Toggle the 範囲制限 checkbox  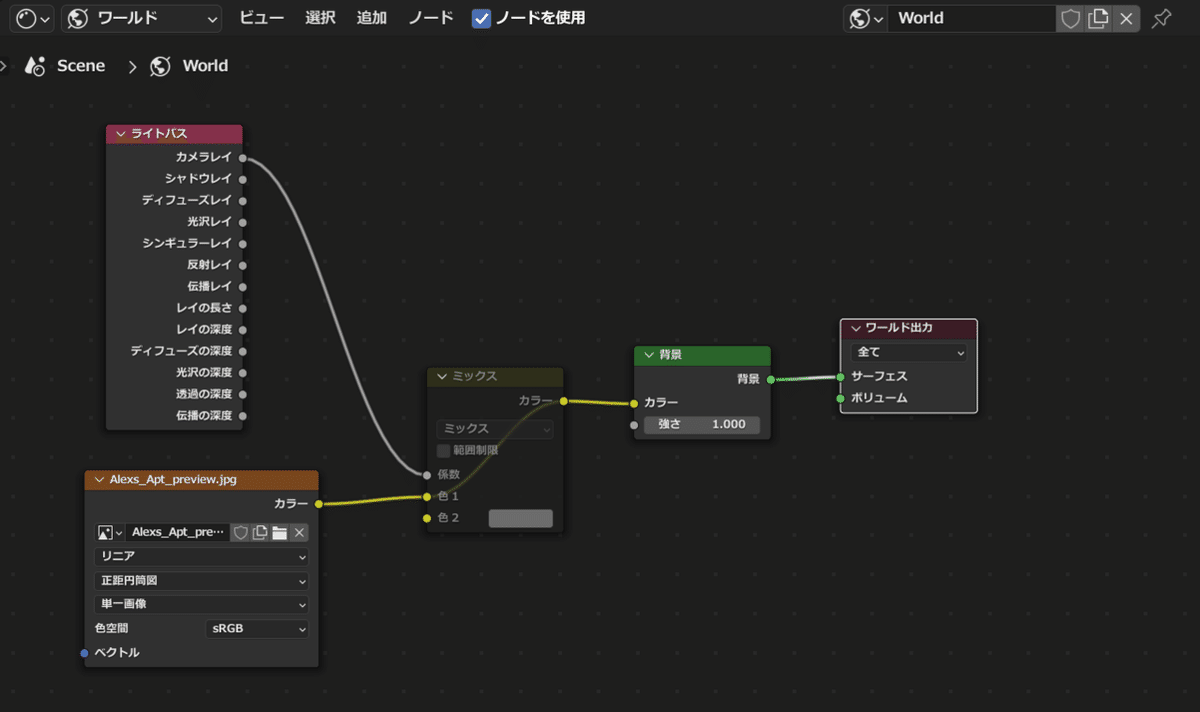coord(443,450)
